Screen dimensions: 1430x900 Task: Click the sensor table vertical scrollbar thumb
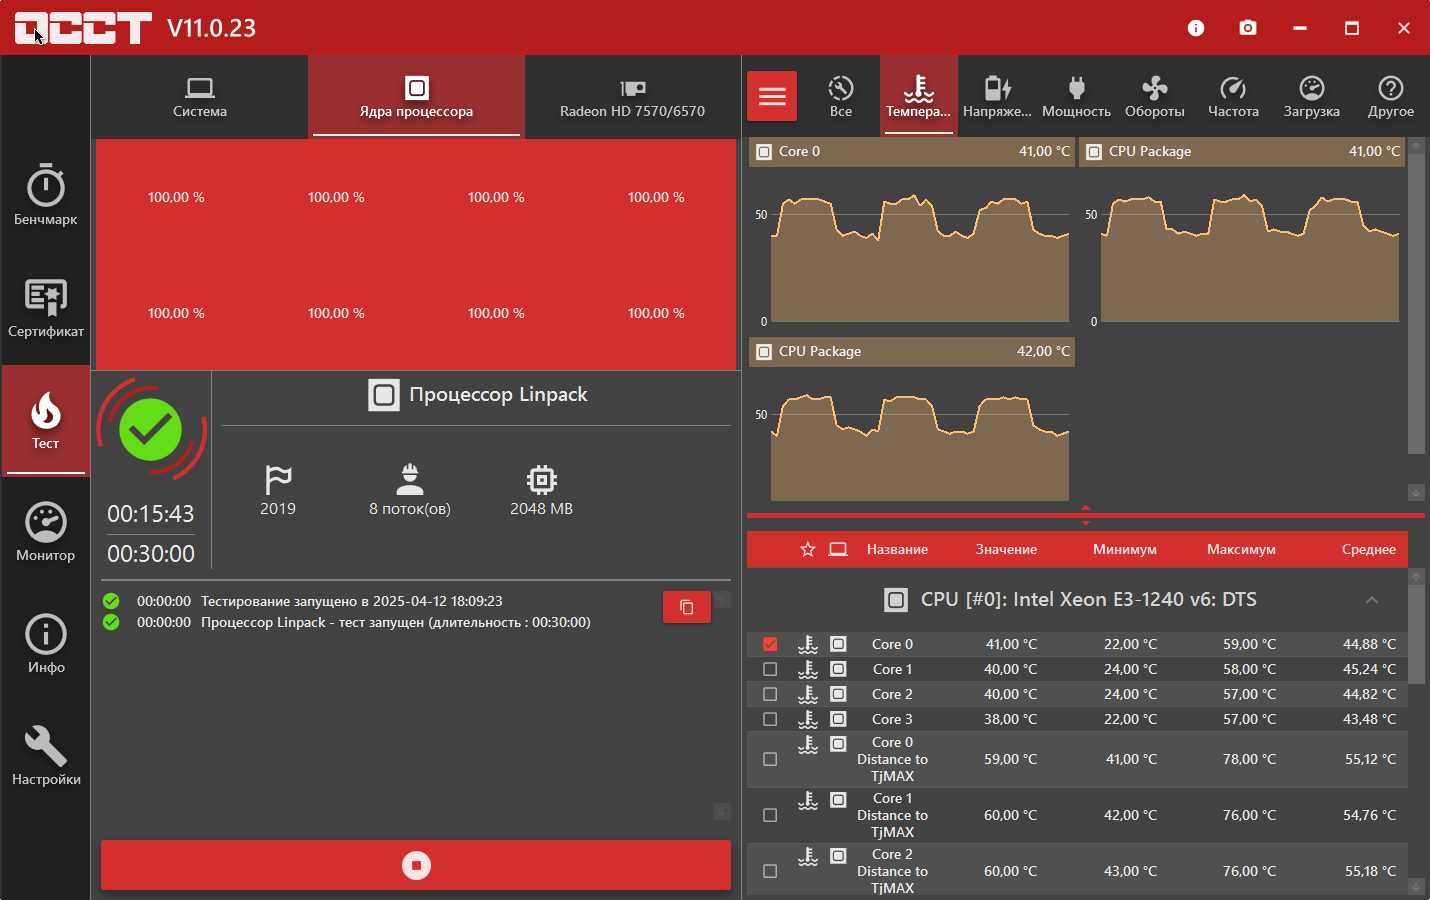coord(1418,635)
